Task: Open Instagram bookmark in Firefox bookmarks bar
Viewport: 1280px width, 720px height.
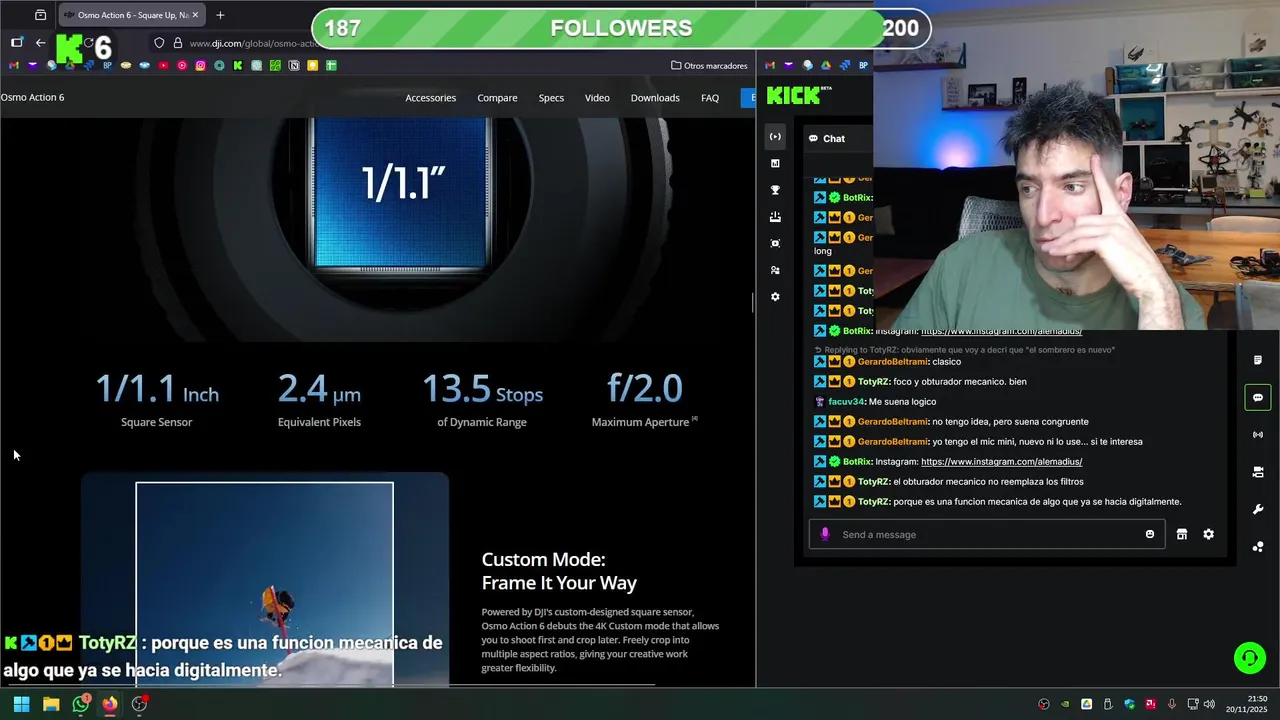Action: 200,65
